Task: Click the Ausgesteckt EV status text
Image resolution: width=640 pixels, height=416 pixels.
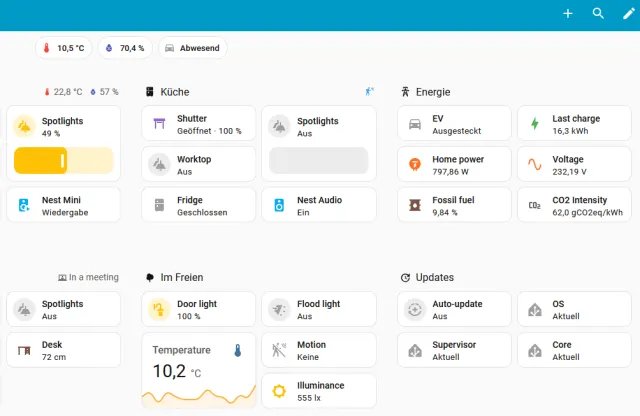Action: [x=456, y=131]
